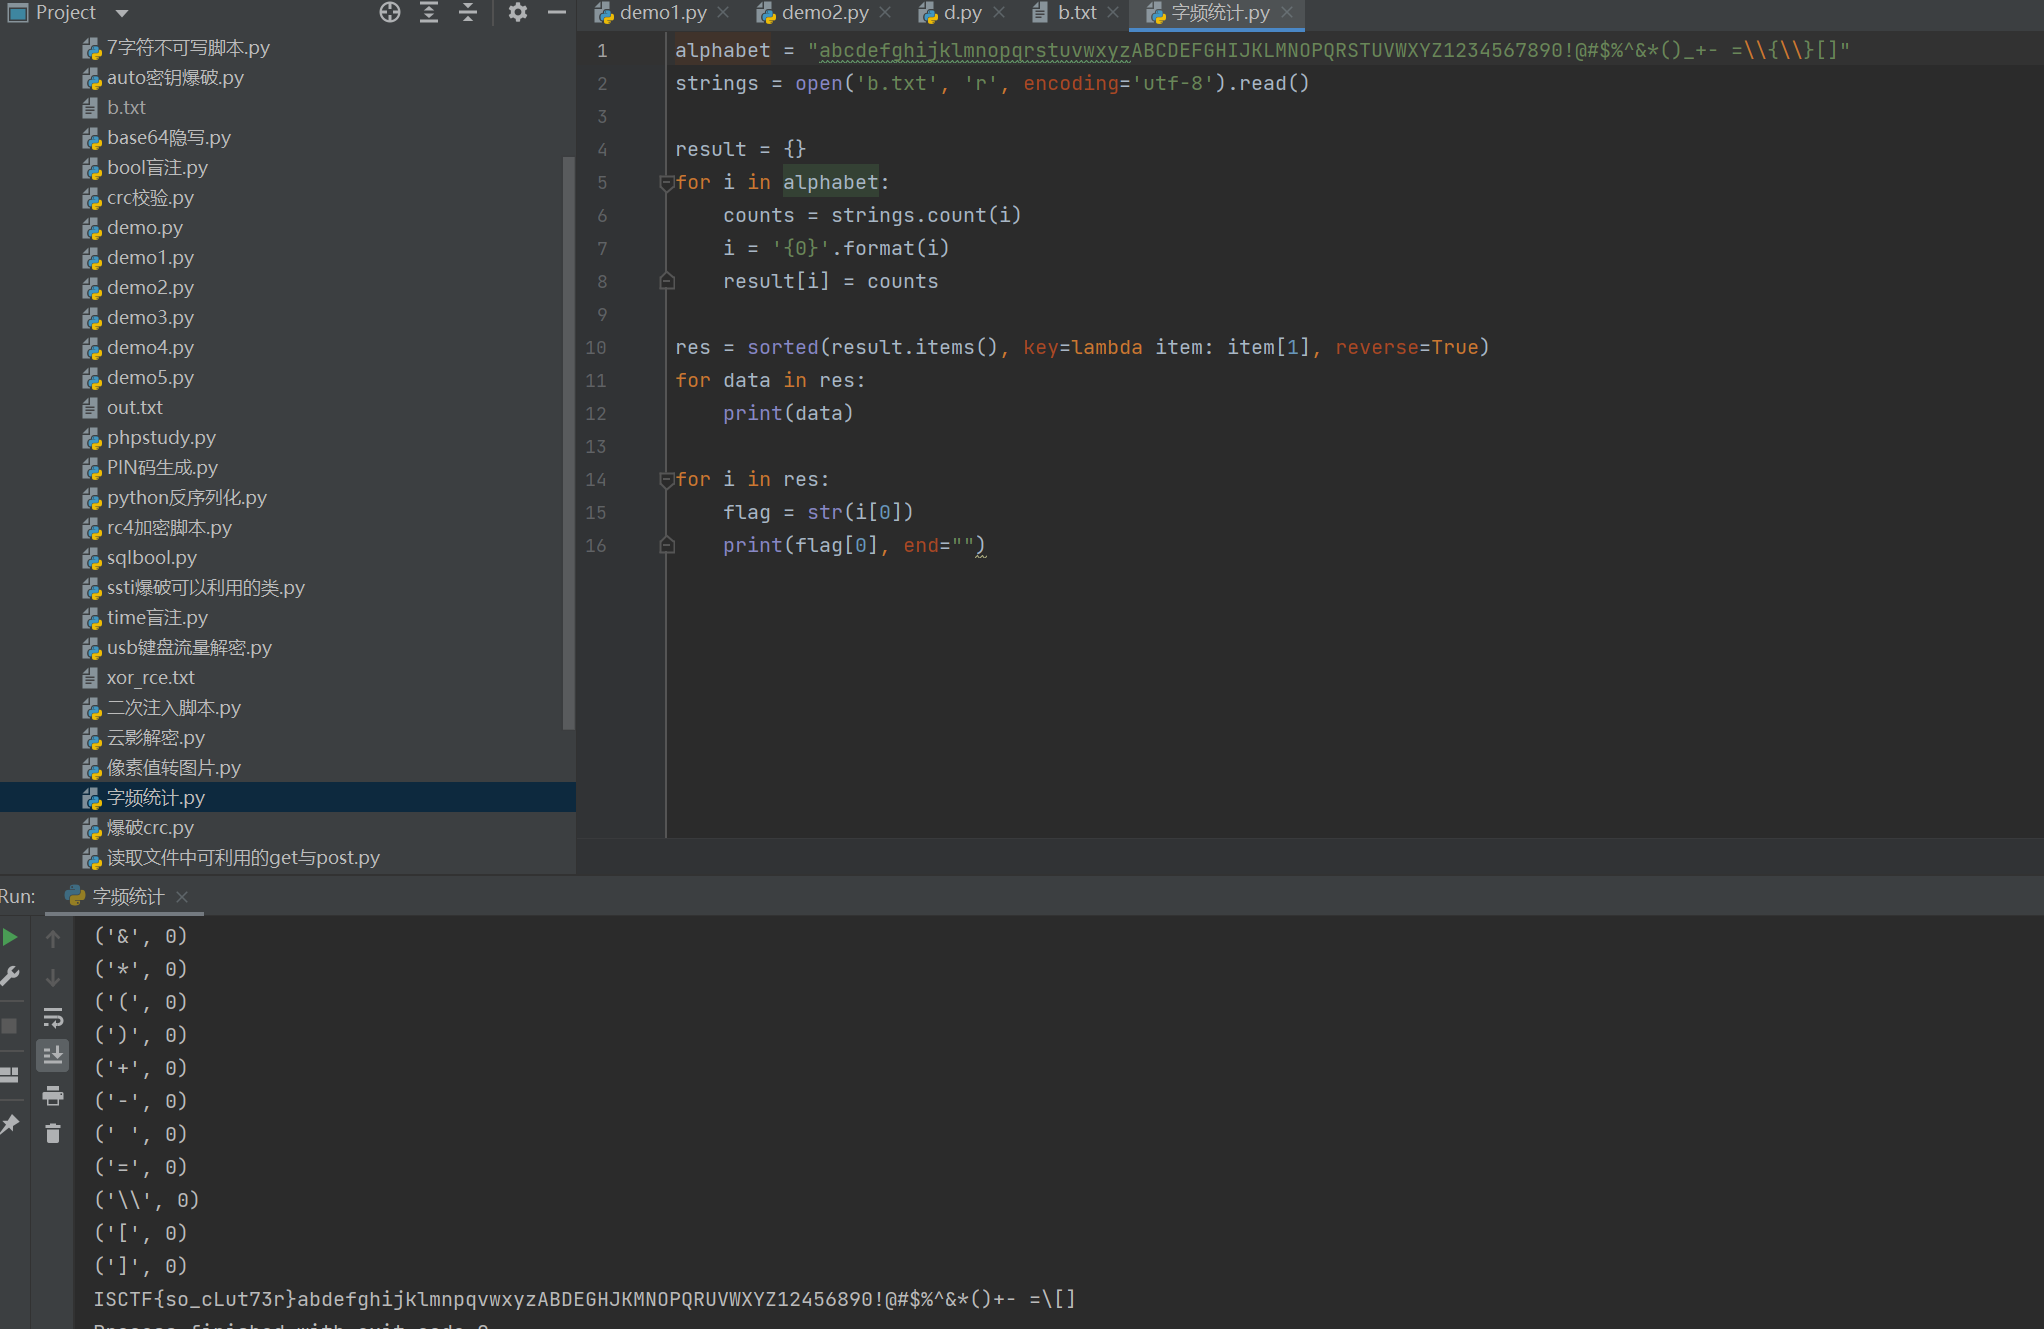
Task: Click the collapse all icon in Project panel
Action: (x=468, y=13)
